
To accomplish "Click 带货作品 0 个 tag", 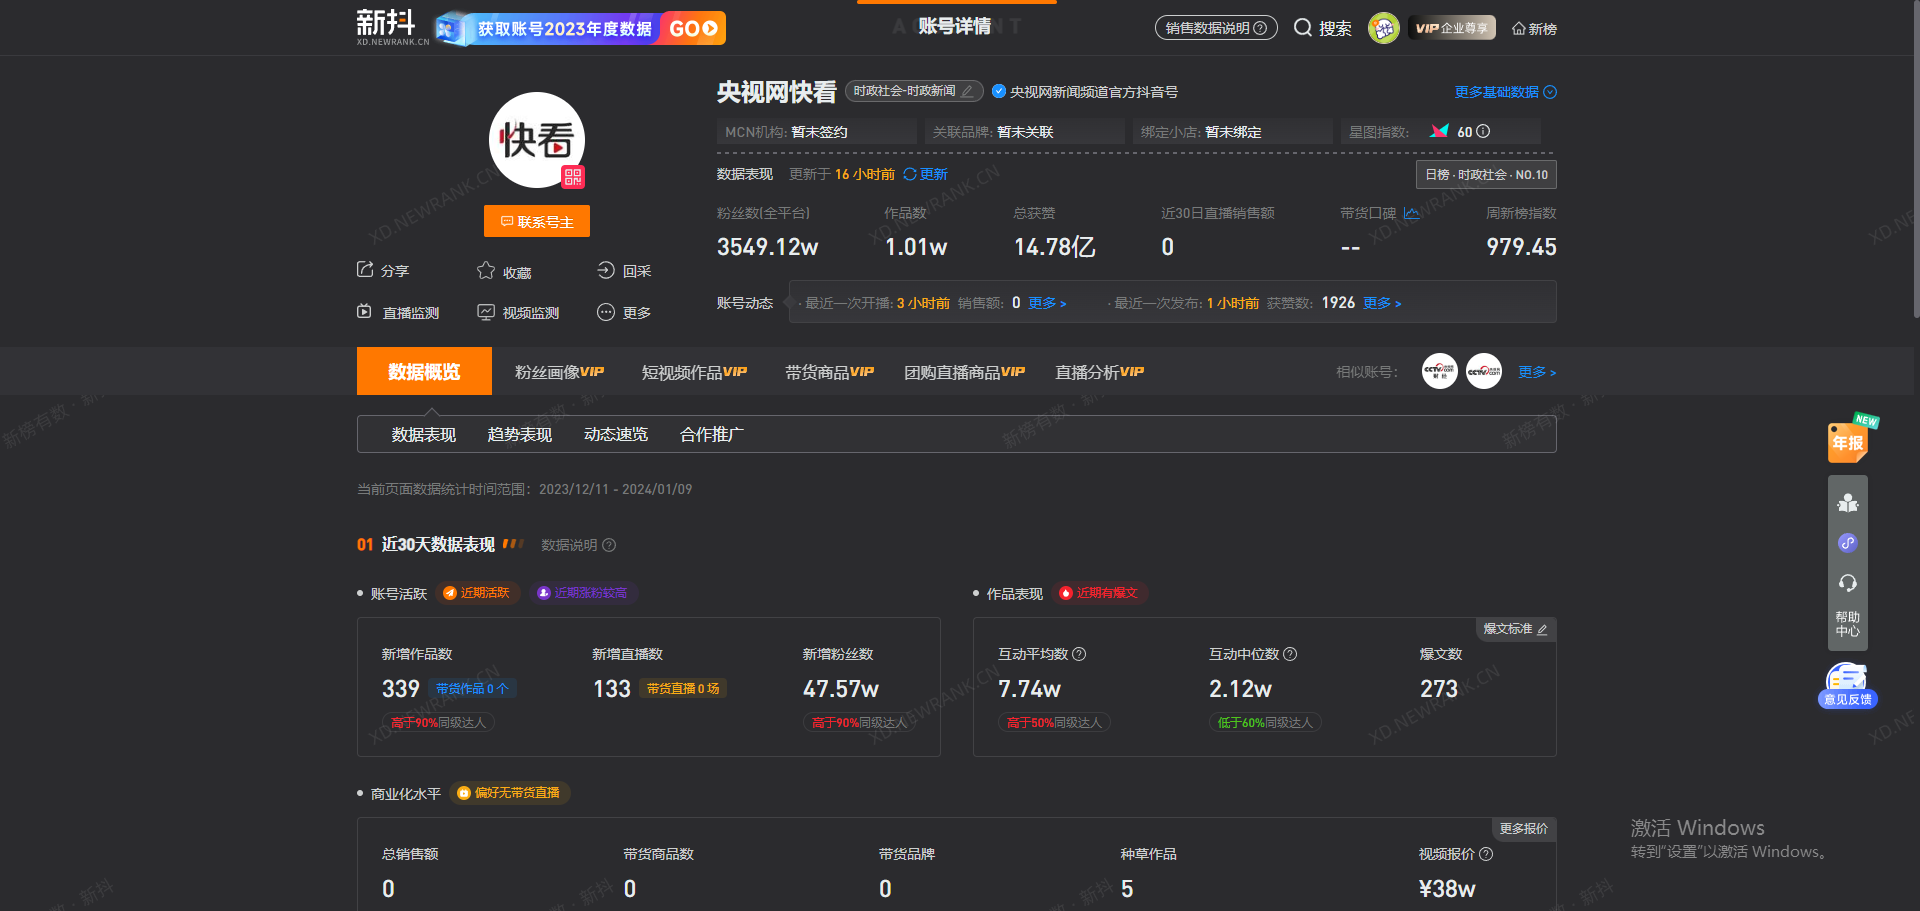I will click(x=473, y=689).
